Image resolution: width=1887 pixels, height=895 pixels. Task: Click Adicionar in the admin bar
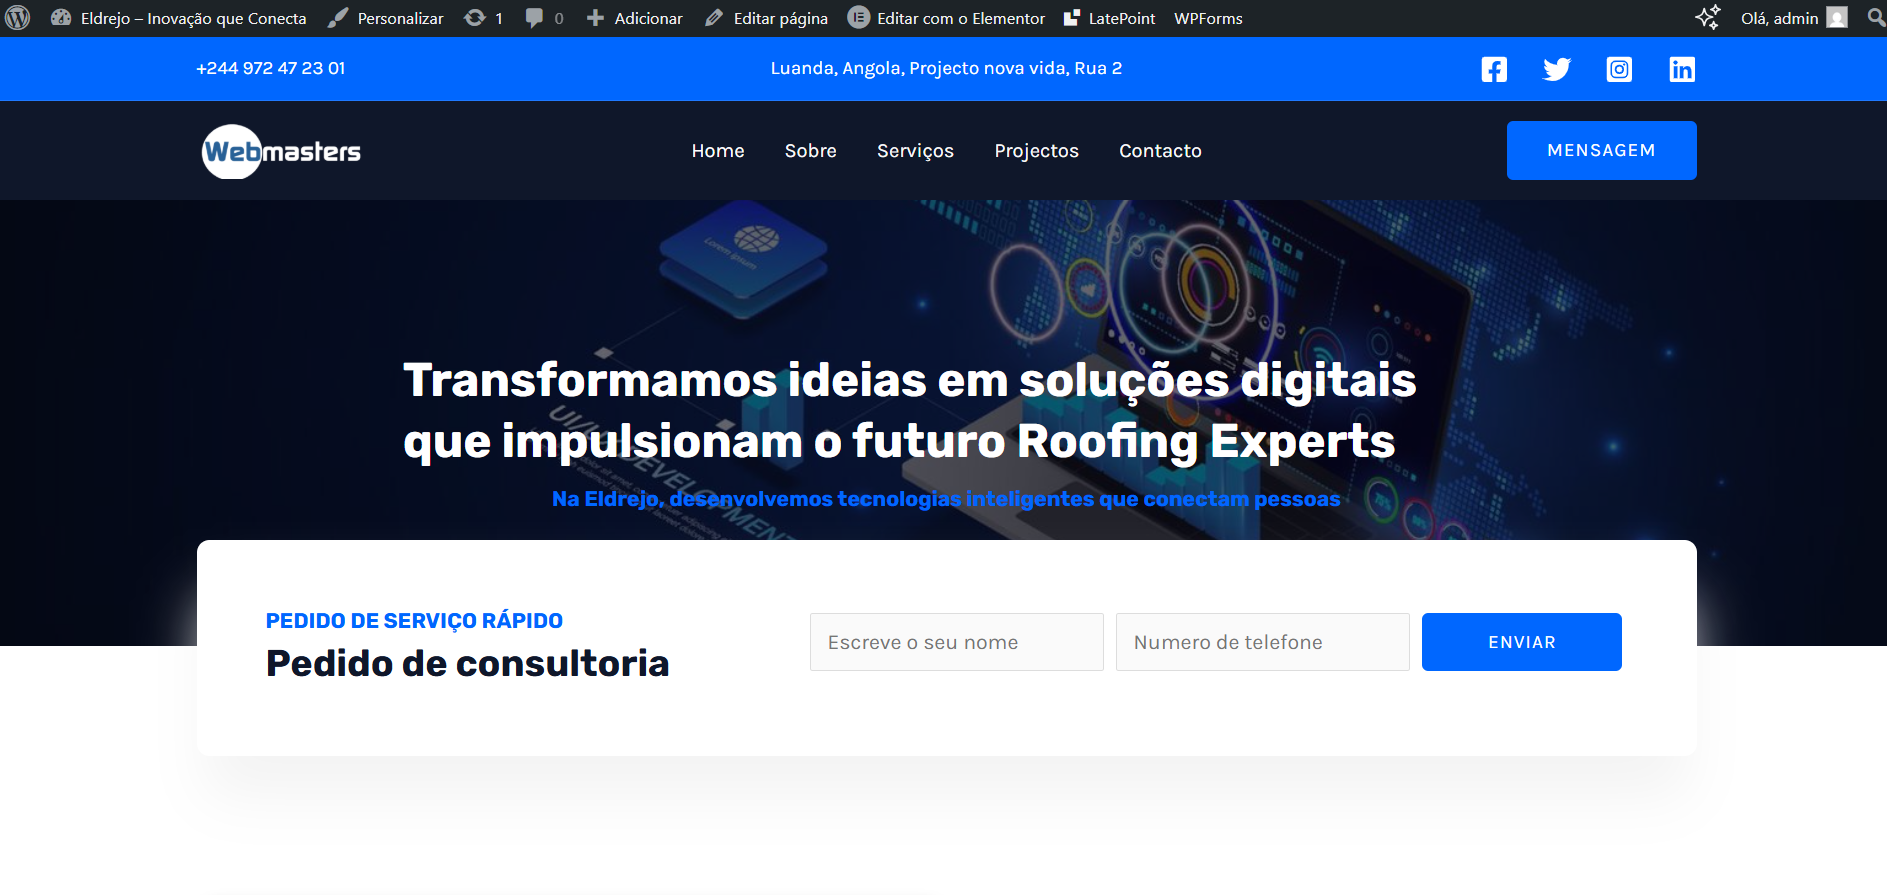coord(634,18)
